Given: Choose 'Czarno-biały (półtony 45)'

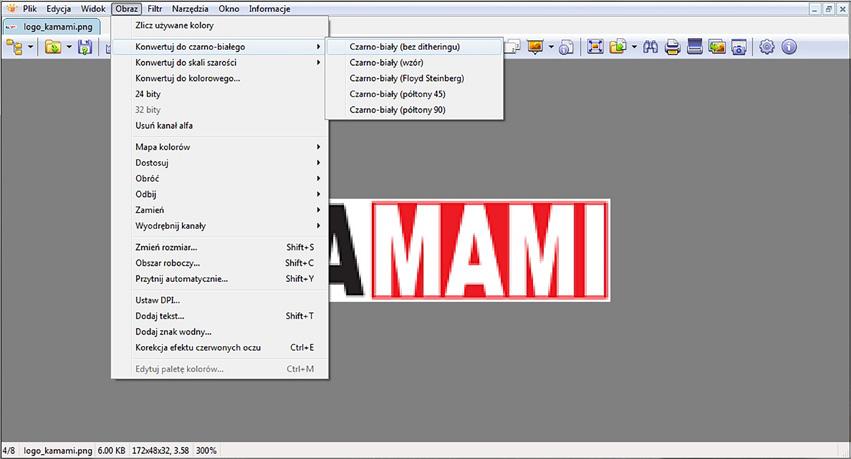Looking at the screenshot, I should click(414, 94).
